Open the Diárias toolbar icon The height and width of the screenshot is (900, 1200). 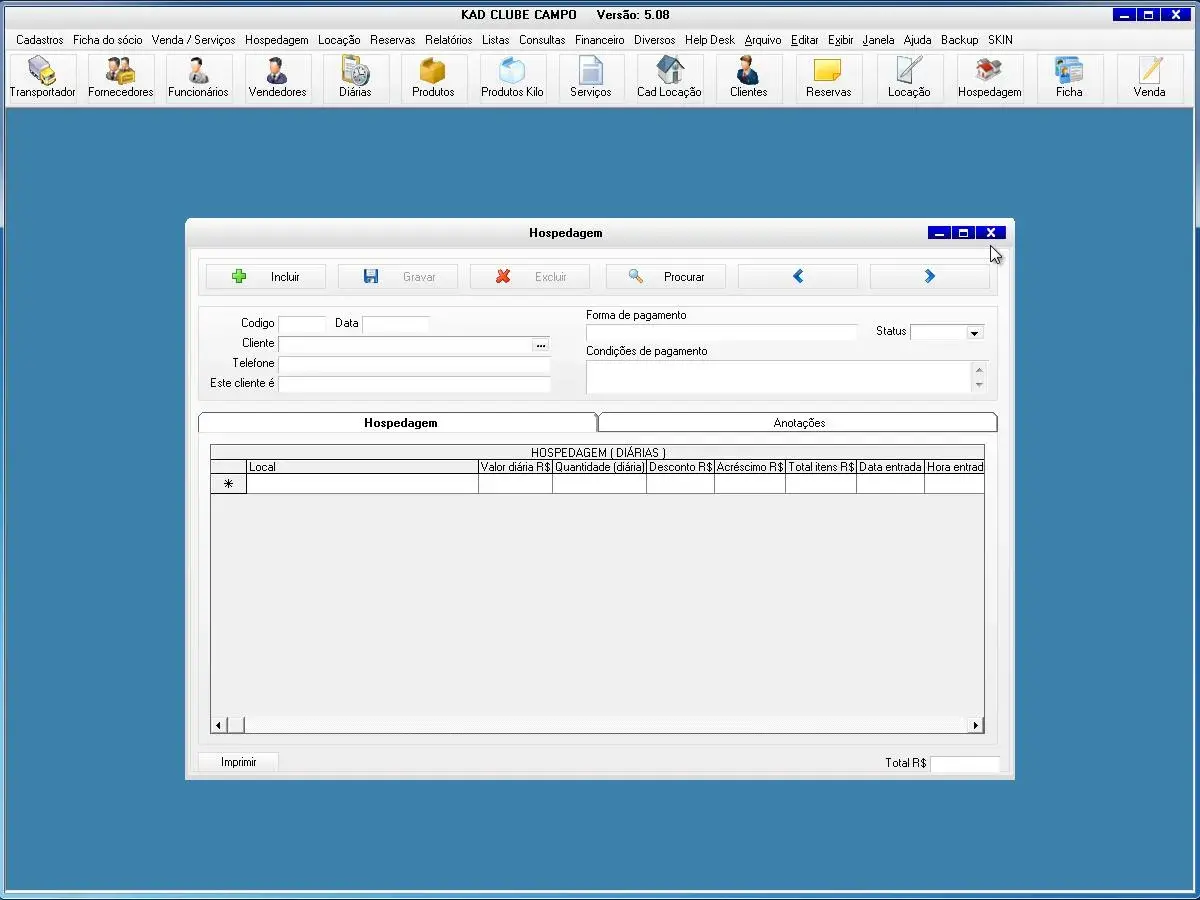tap(355, 78)
